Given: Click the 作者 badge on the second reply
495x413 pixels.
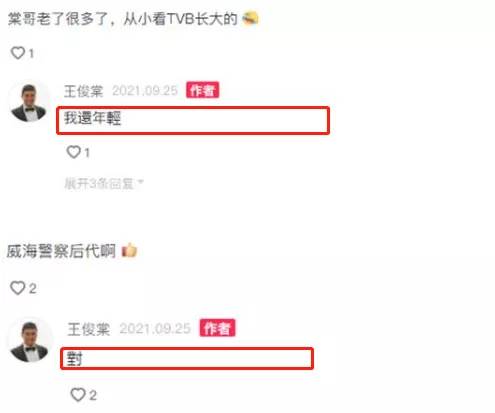Looking at the screenshot, I should tap(217, 328).
